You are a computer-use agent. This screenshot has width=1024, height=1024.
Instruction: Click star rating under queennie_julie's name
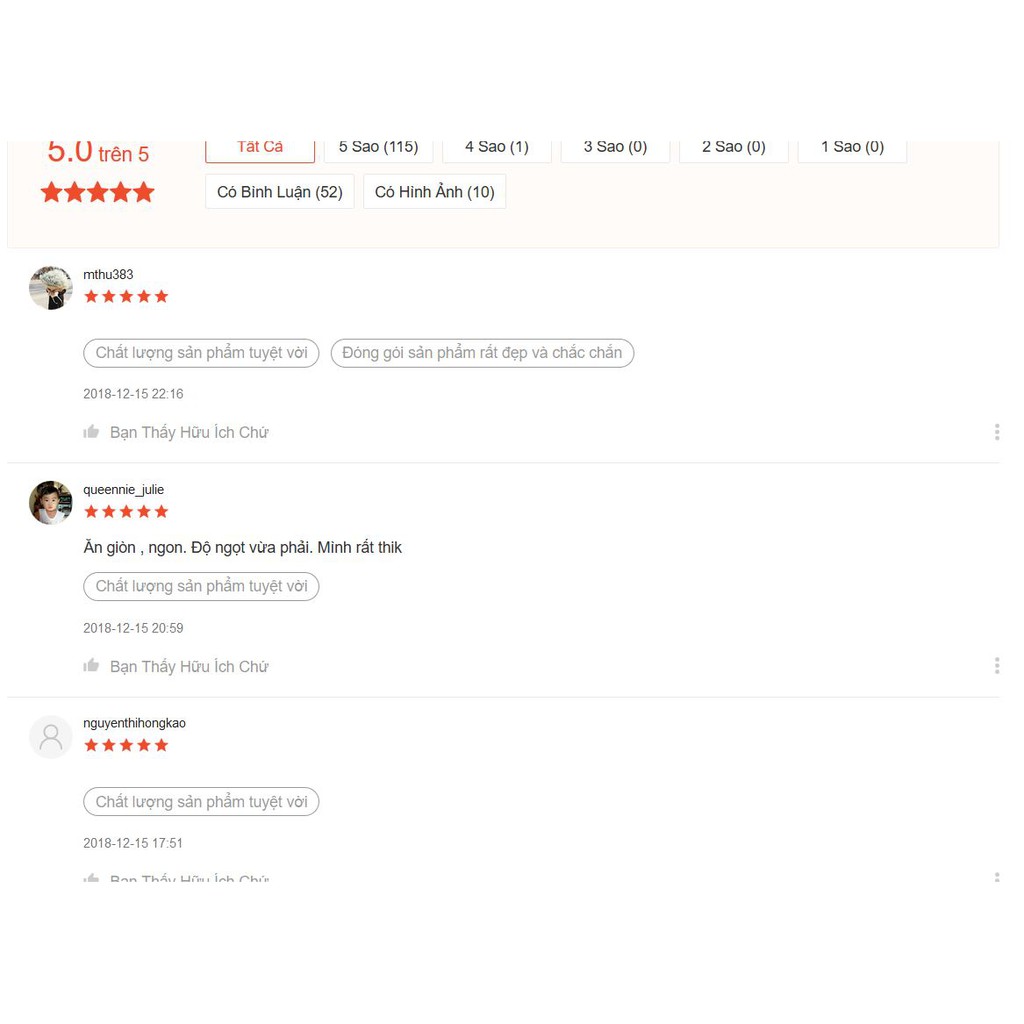pyautogui.click(x=126, y=512)
